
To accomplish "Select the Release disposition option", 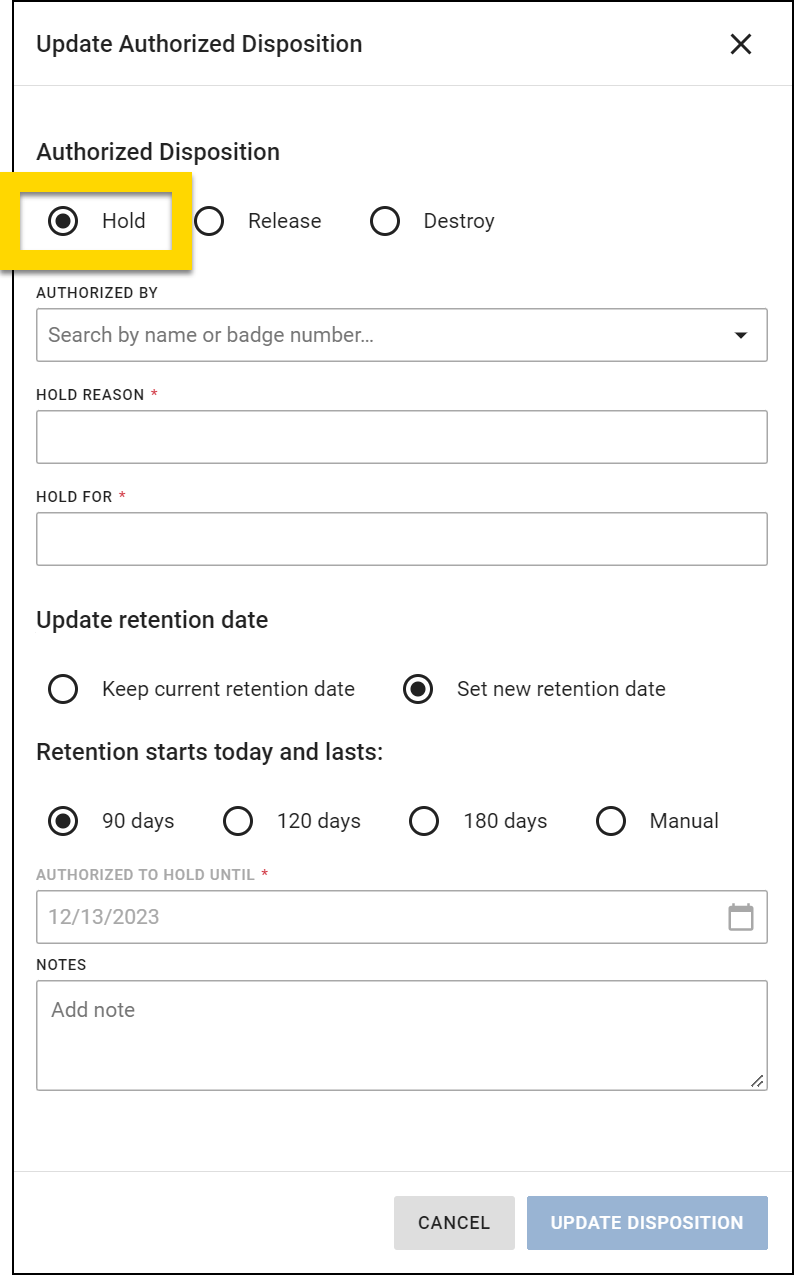I will pyautogui.click(x=209, y=221).
